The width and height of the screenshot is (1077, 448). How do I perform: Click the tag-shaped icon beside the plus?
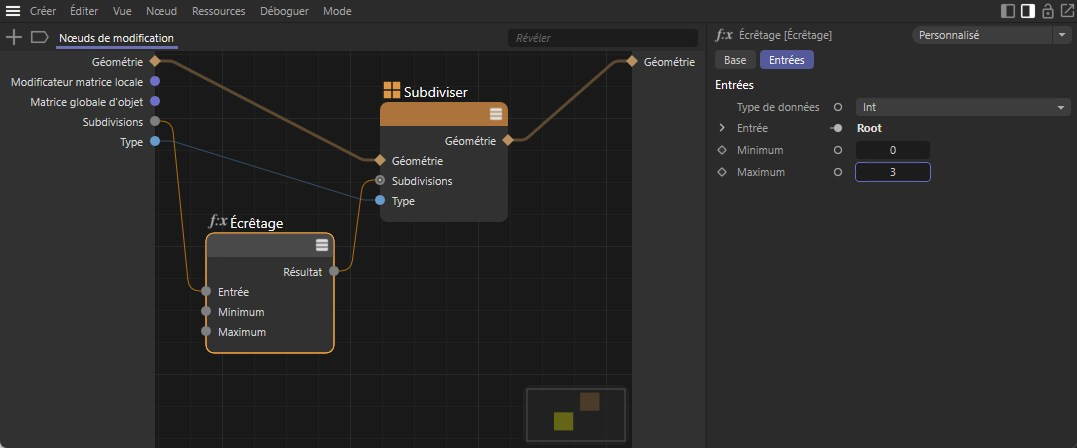point(39,37)
